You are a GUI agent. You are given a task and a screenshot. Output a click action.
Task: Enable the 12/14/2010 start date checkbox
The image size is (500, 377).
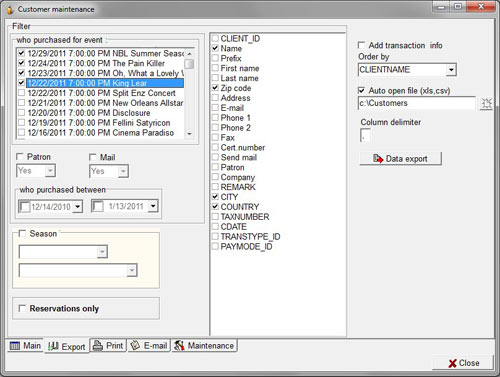24,207
